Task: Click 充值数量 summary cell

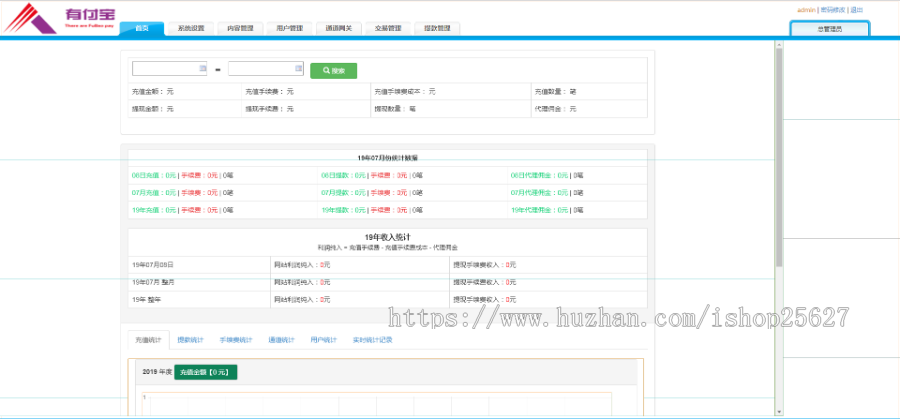Action: coord(589,91)
